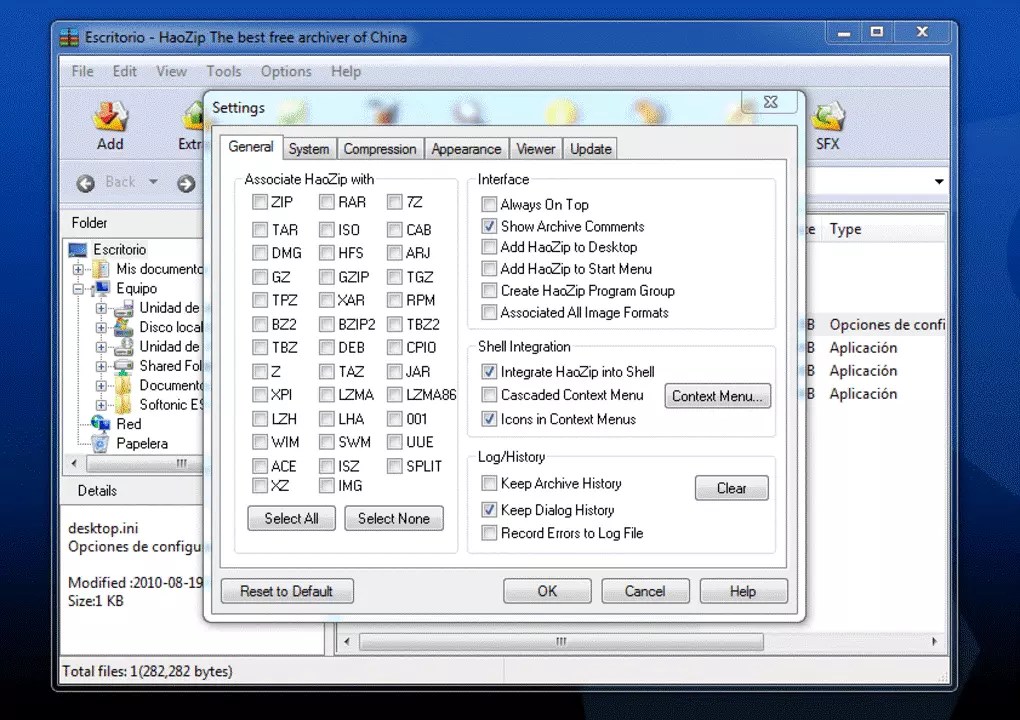Uncheck Show Archive Comments
Screen dimensions: 1020x720
tap(489, 226)
